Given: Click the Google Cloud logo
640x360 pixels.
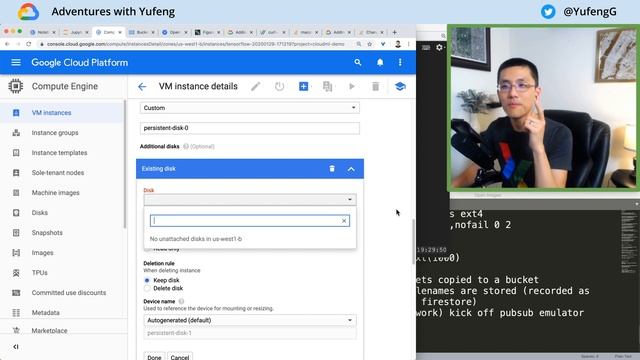Looking at the screenshot, I should coord(29,11).
